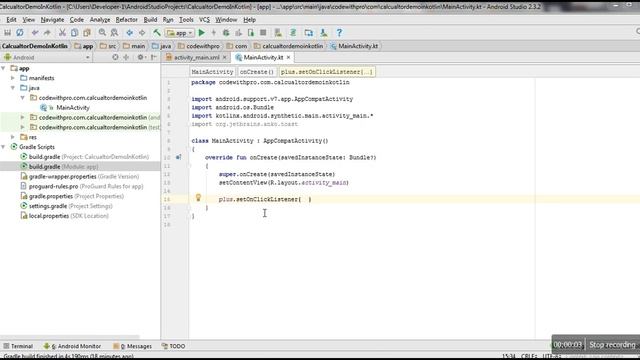Expand the res folder

tap(13, 137)
